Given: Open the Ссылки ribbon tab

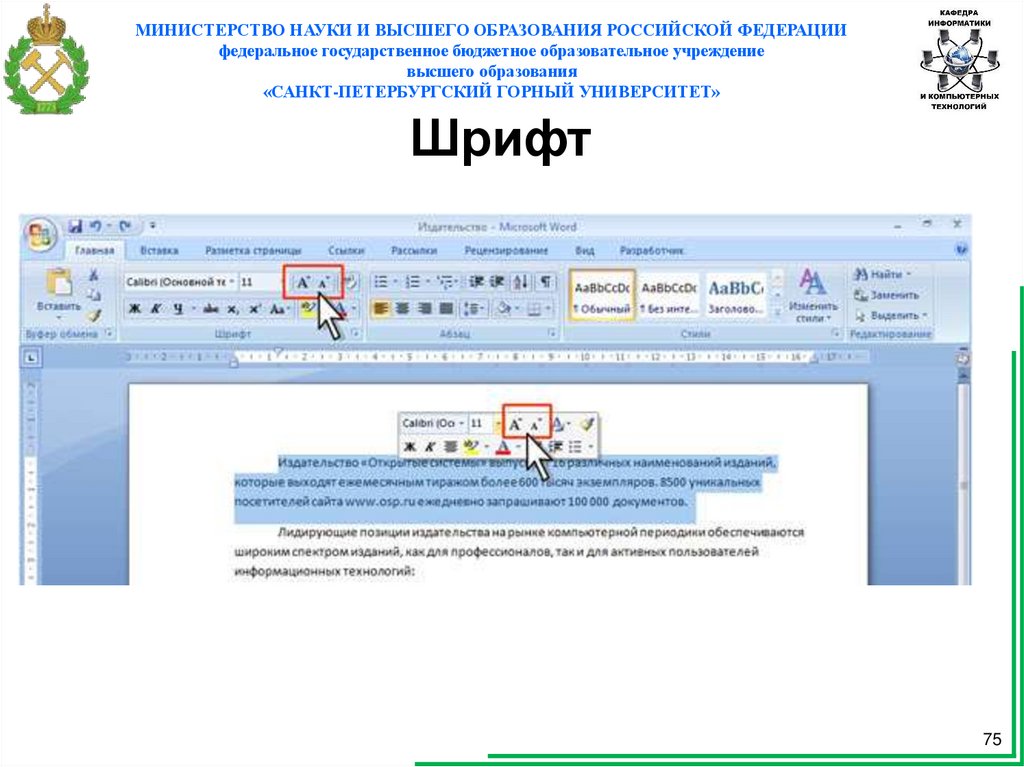Looking at the screenshot, I should (x=346, y=250).
